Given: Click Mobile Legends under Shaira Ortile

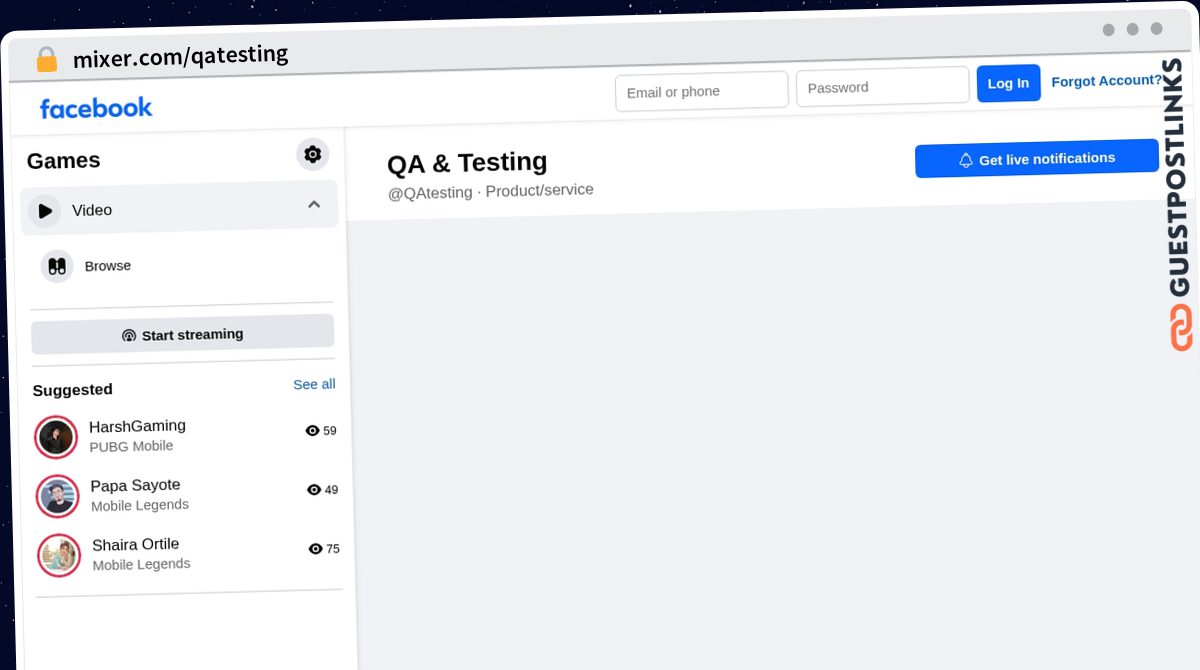Looking at the screenshot, I should 141,564.
